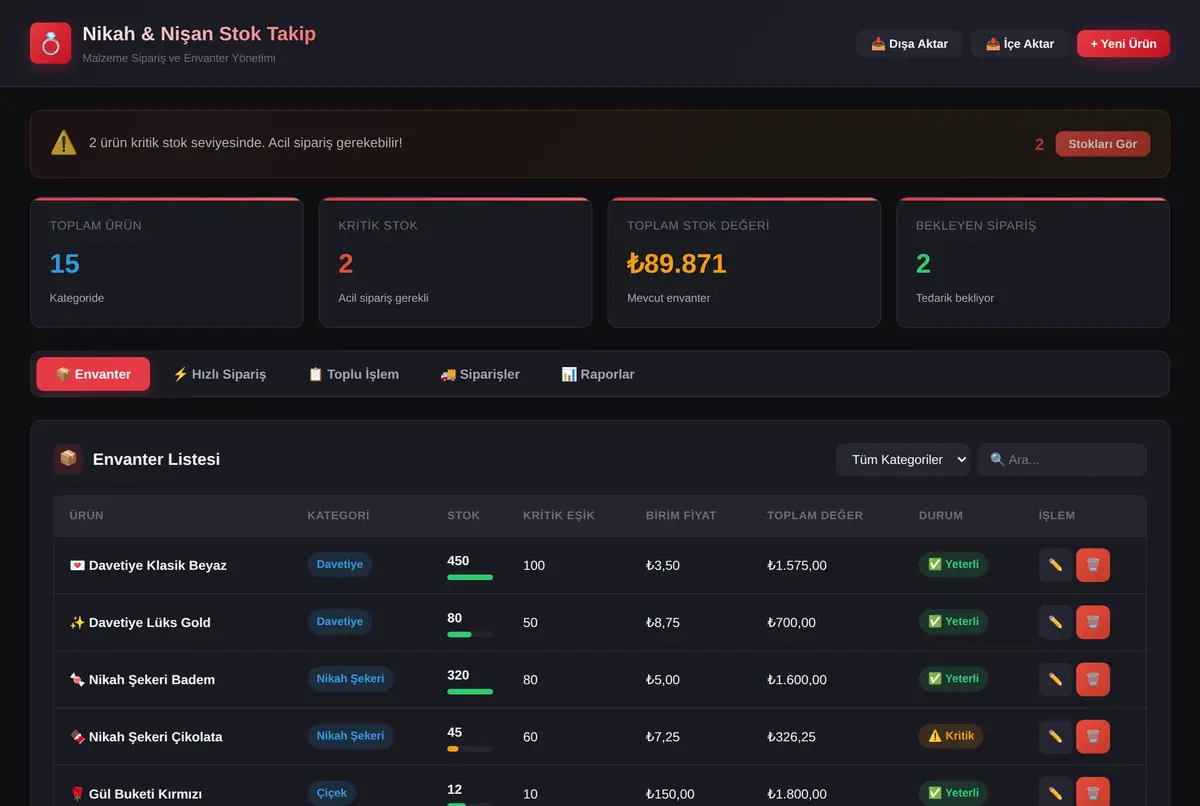Screen dimensions: 1200x806
Task: Click the warning triangle alert icon
Action: 64,143
